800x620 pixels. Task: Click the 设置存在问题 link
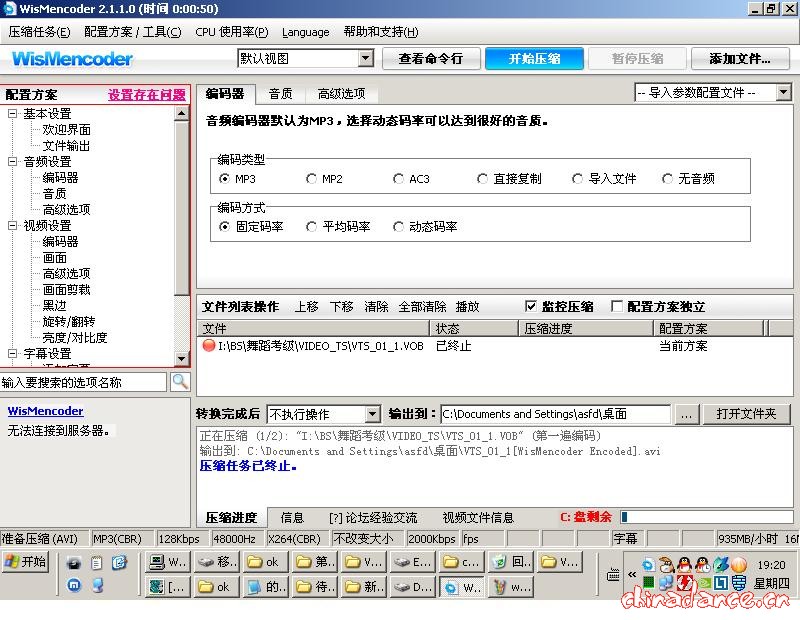[147, 95]
